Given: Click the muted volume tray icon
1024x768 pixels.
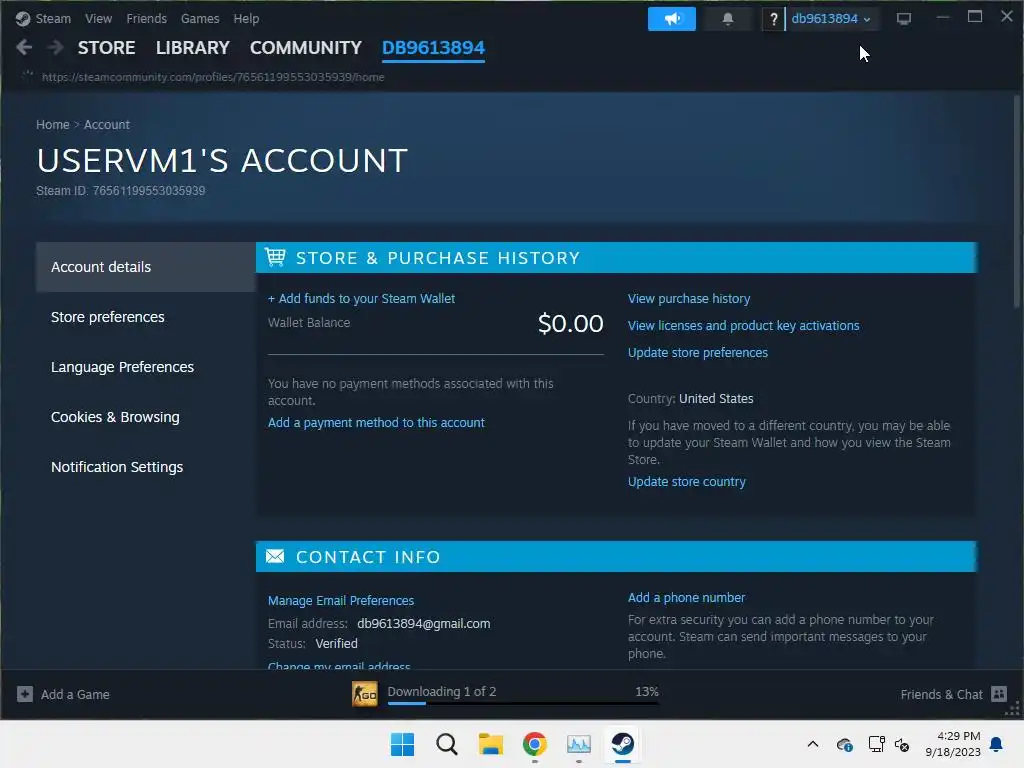Looking at the screenshot, I should 902,744.
